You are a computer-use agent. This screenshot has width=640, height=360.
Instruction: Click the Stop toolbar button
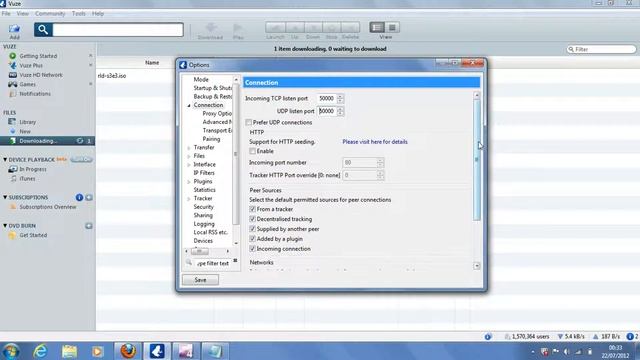click(331, 28)
